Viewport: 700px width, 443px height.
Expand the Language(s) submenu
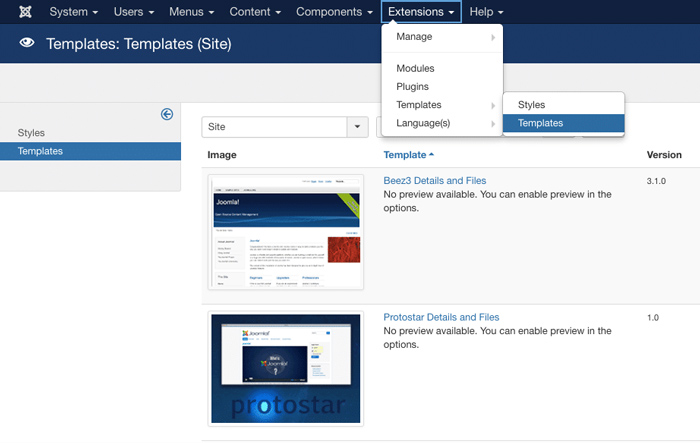(x=442, y=123)
